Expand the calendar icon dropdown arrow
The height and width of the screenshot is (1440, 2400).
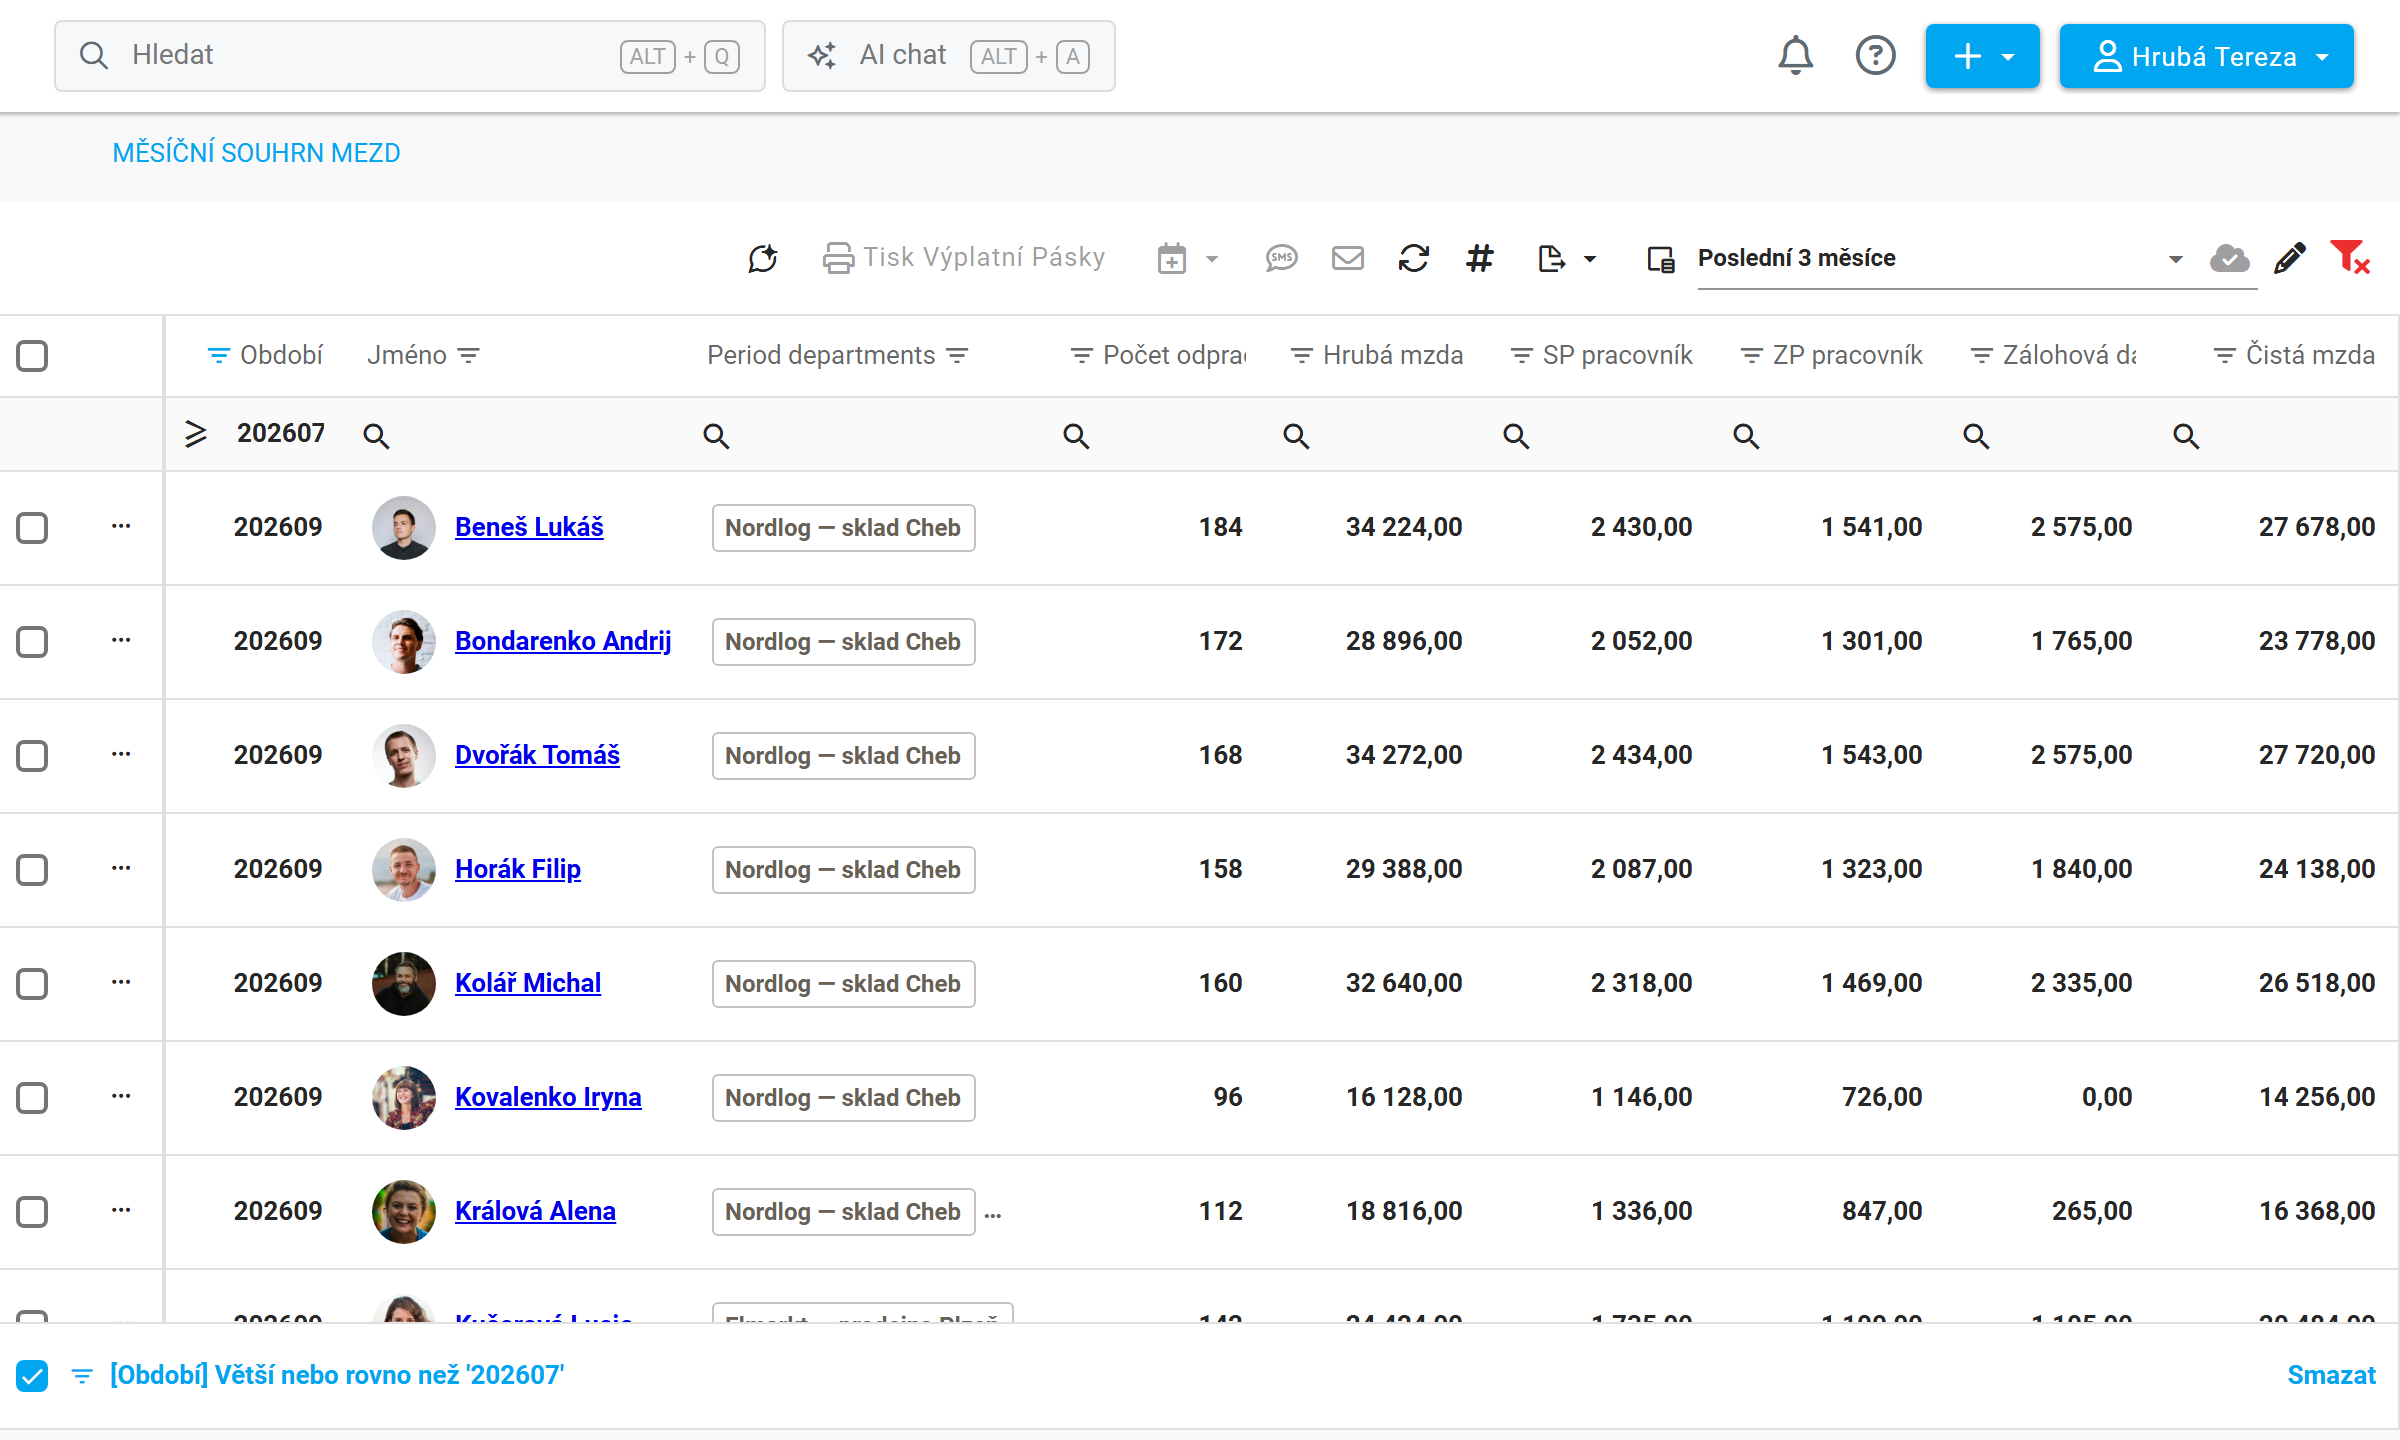pyautogui.click(x=1212, y=259)
